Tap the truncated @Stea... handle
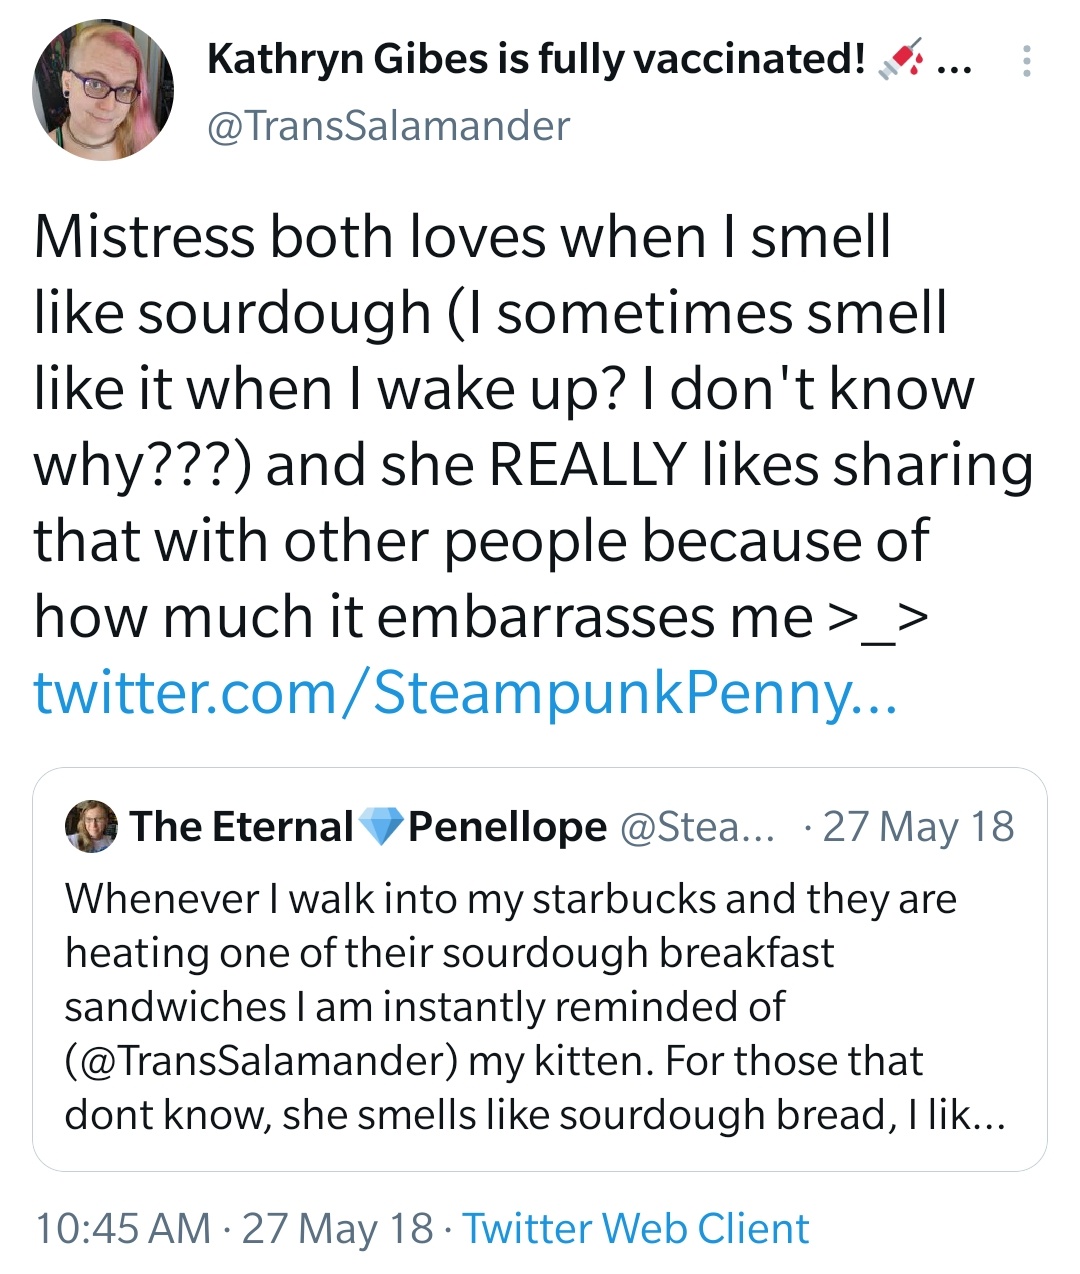1080x1274 pixels. tap(698, 827)
